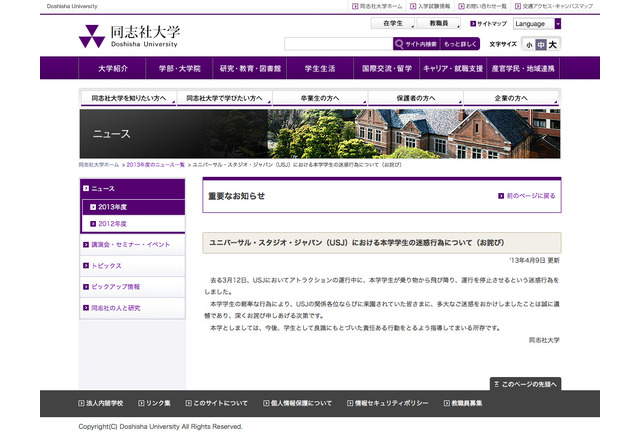Click the USJ apology article title
The width and height of the screenshot is (640, 437).
pyautogui.click(x=356, y=243)
